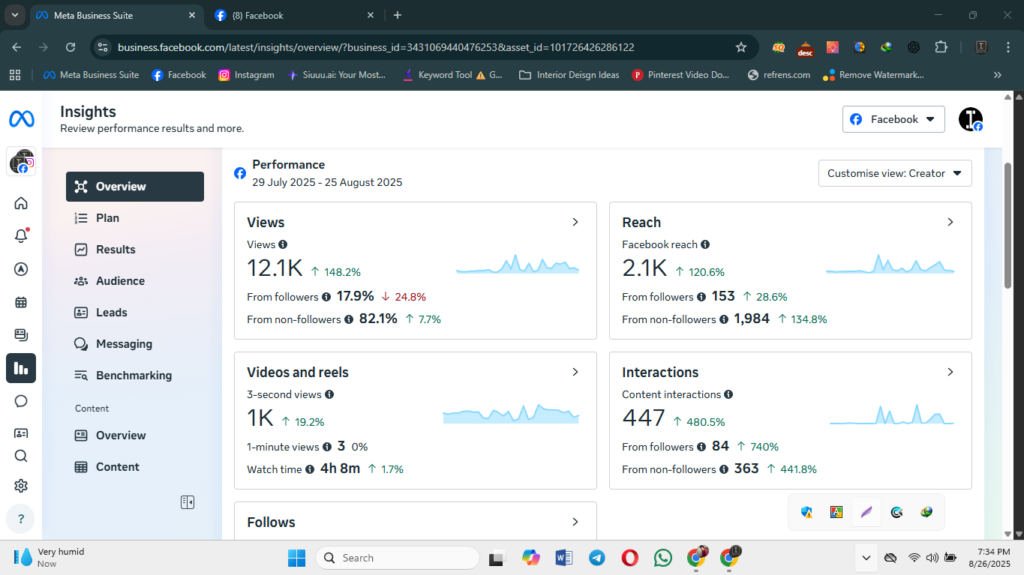The height and width of the screenshot is (575, 1024).
Task: Open Meta Business Suite bookmark
Action: click(x=91, y=75)
